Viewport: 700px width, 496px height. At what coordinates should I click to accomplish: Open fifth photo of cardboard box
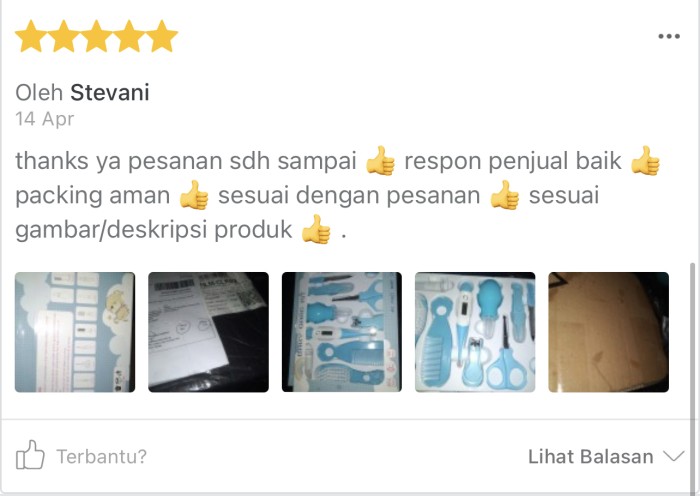(x=608, y=332)
